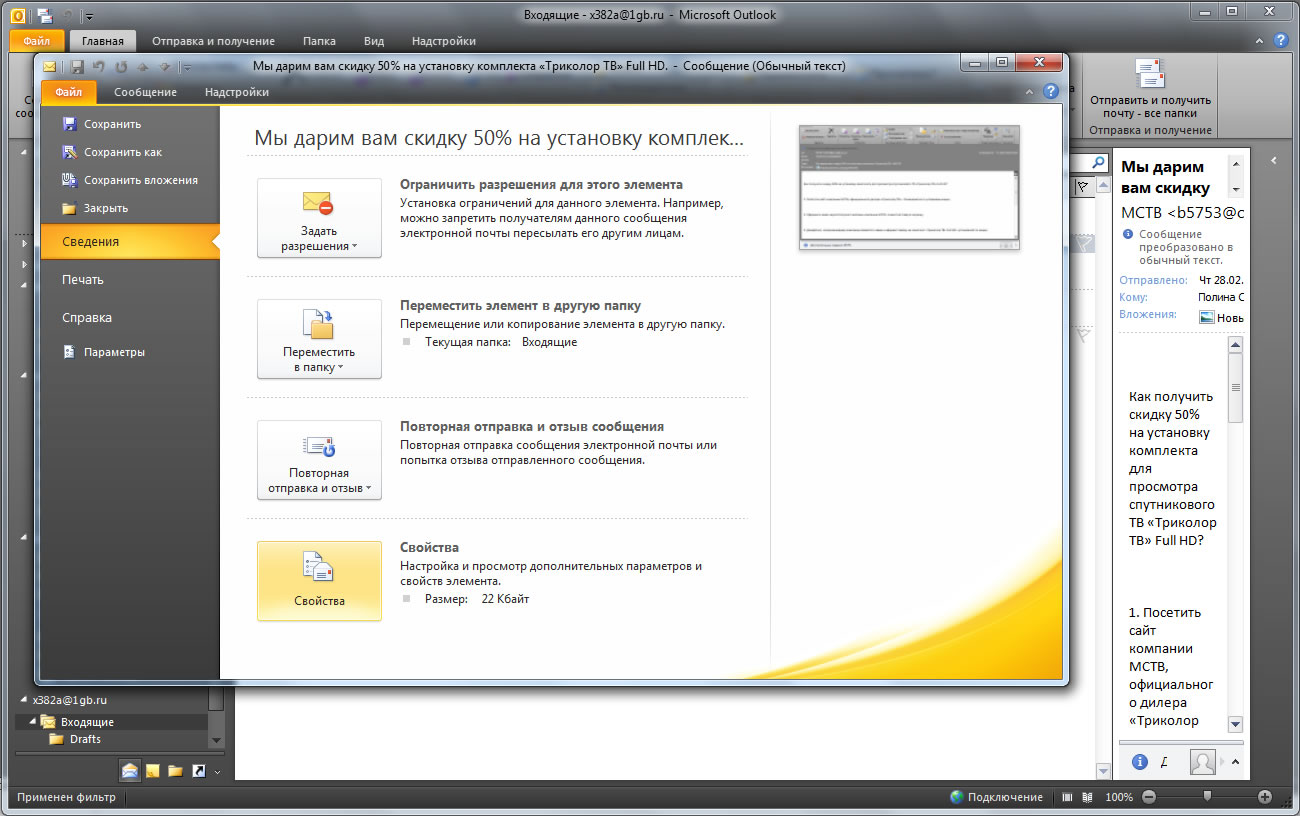The width and height of the screenshot is (1300, 816).
Task: Open Повторная отправка и отзыв dropdown
Action: click(319, 460)
